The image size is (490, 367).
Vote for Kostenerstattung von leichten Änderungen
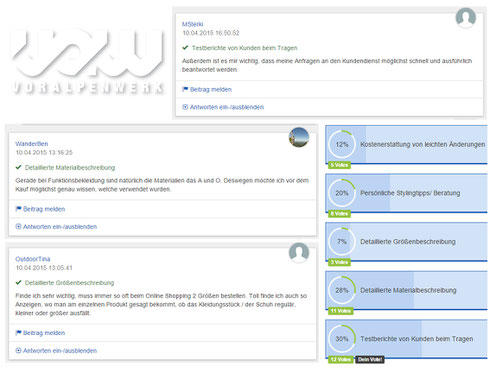(406, 145)
